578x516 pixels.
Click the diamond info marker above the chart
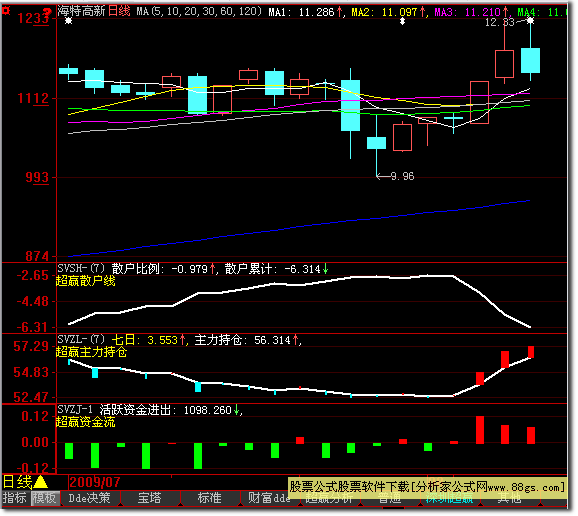pyautogui.click(x=403, y=21)
